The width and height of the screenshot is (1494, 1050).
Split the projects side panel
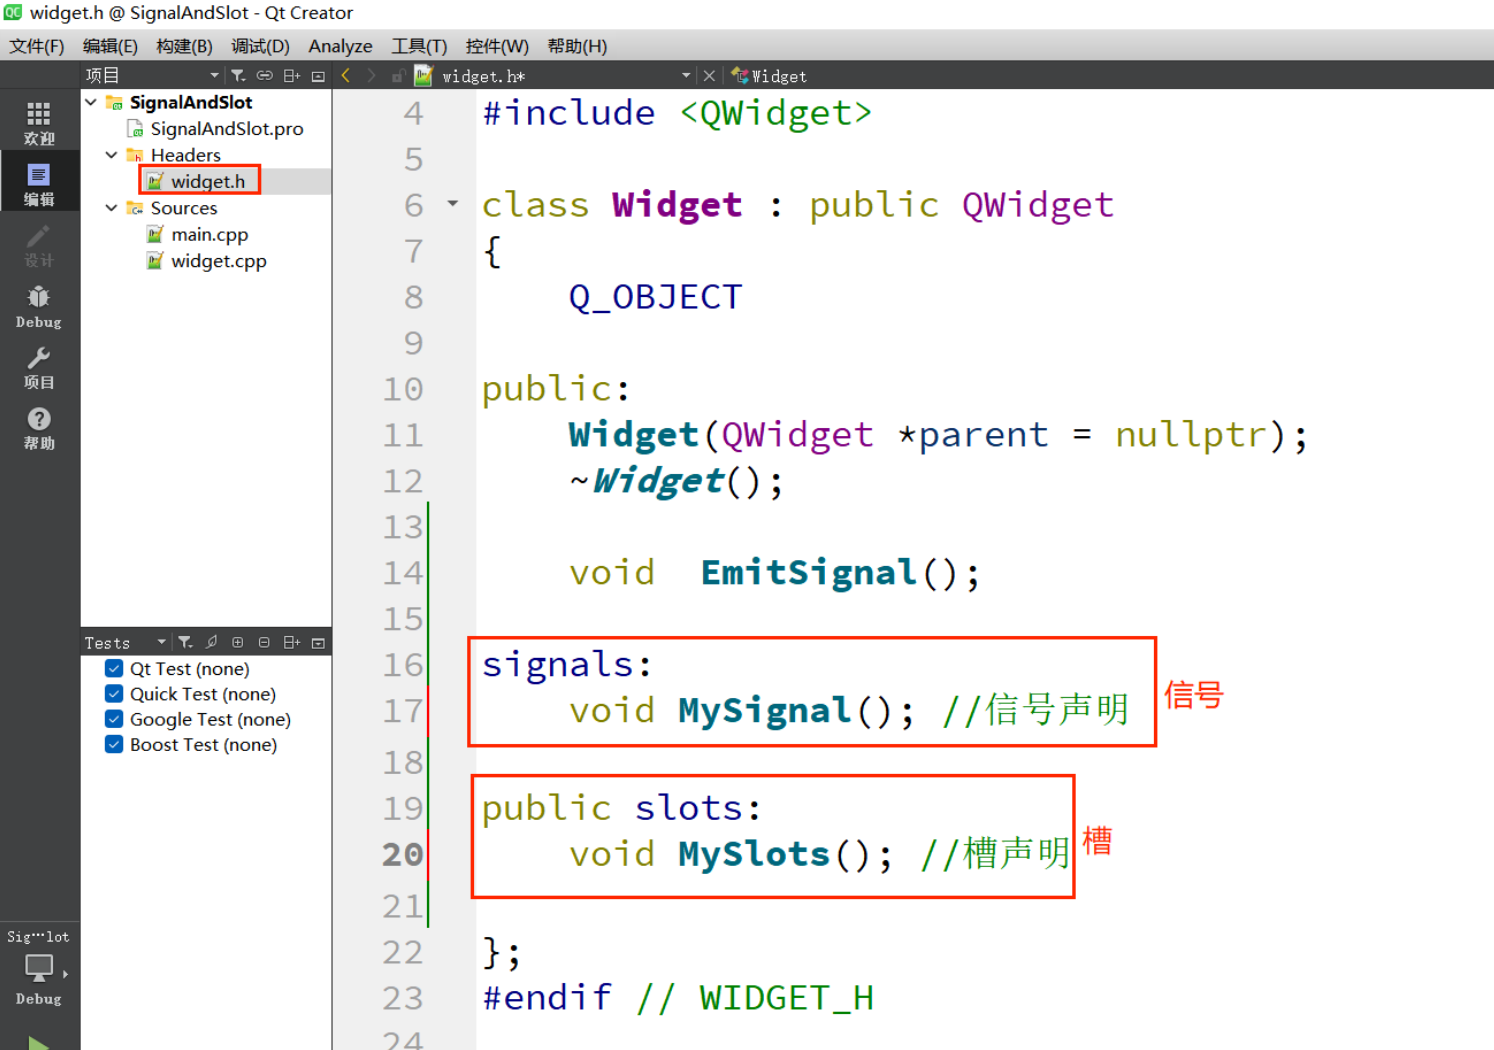(x=292, y=76)
